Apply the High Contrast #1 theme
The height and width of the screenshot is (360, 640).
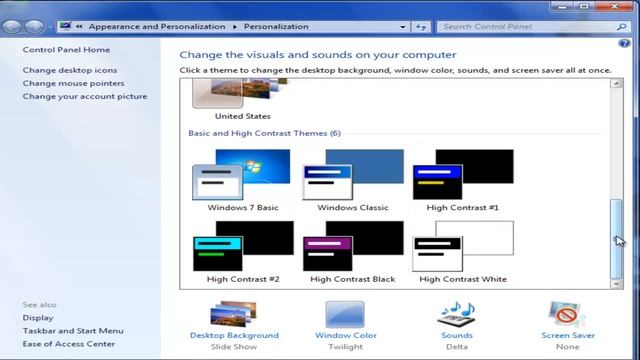[x=462, y=180]
